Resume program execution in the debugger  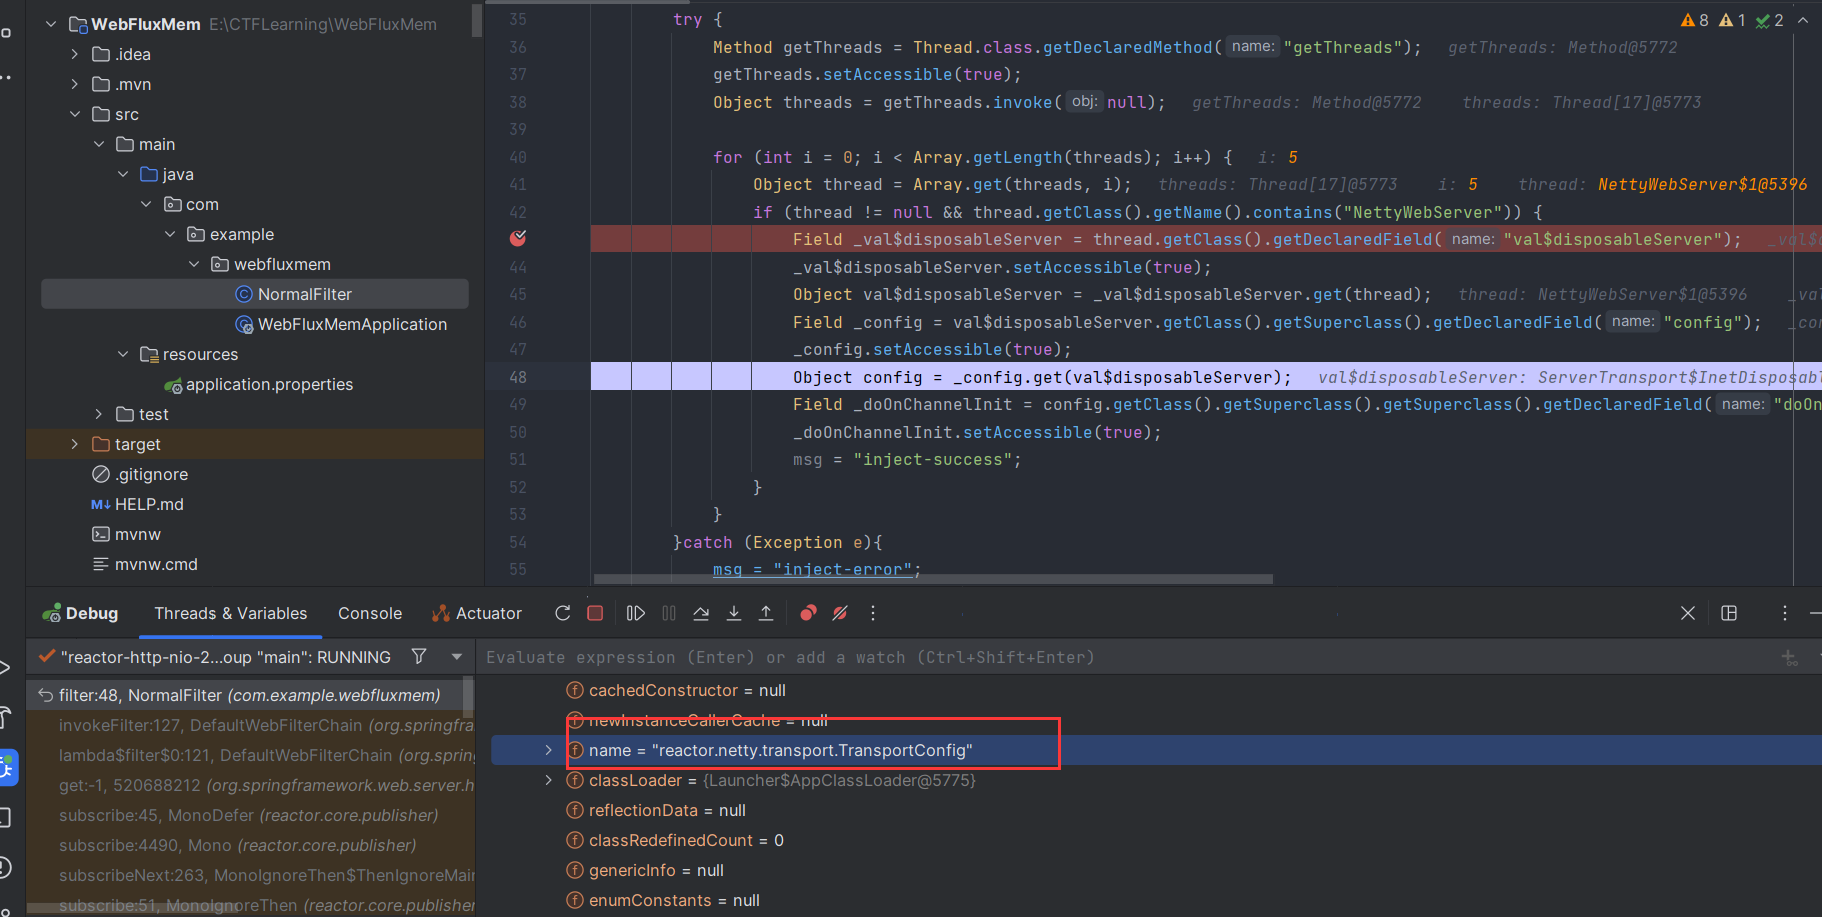636,613
